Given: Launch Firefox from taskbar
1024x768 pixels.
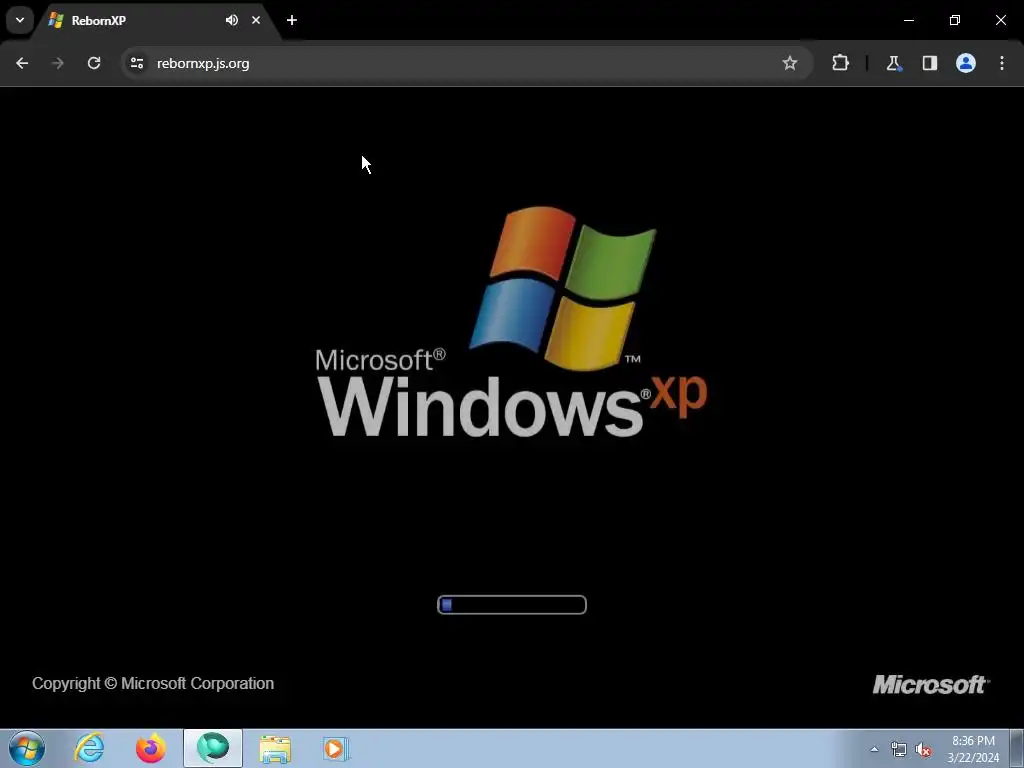Looking at the screenshot, I should [x=151, y=748].
